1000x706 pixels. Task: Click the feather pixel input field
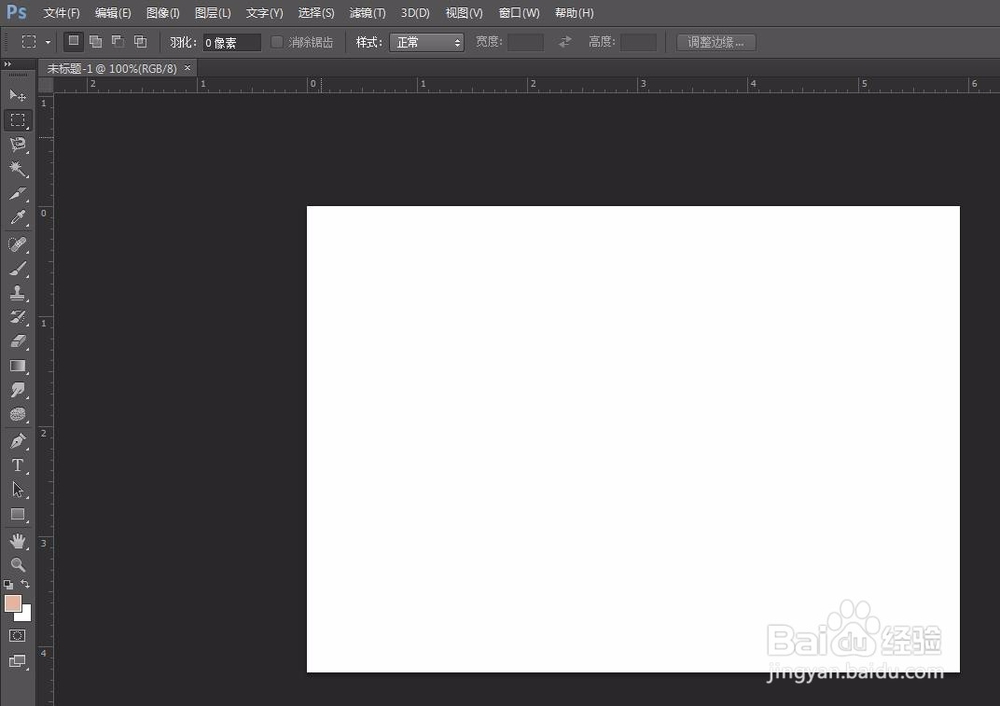tap(232, 43)
